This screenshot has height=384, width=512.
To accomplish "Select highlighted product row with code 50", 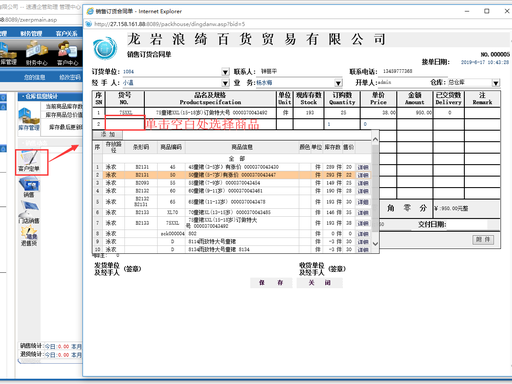I will [x=232, y=175].
